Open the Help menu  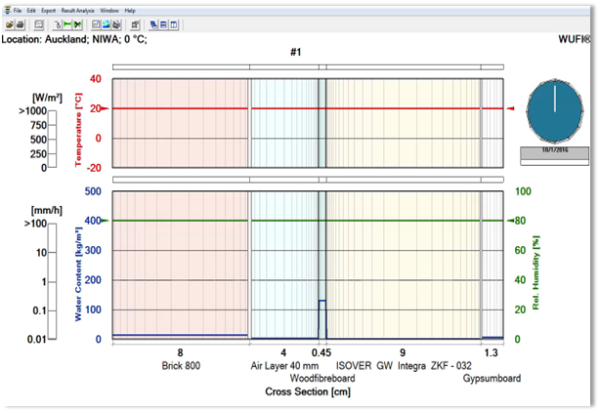pyautogui.click(x=130, y=10)
